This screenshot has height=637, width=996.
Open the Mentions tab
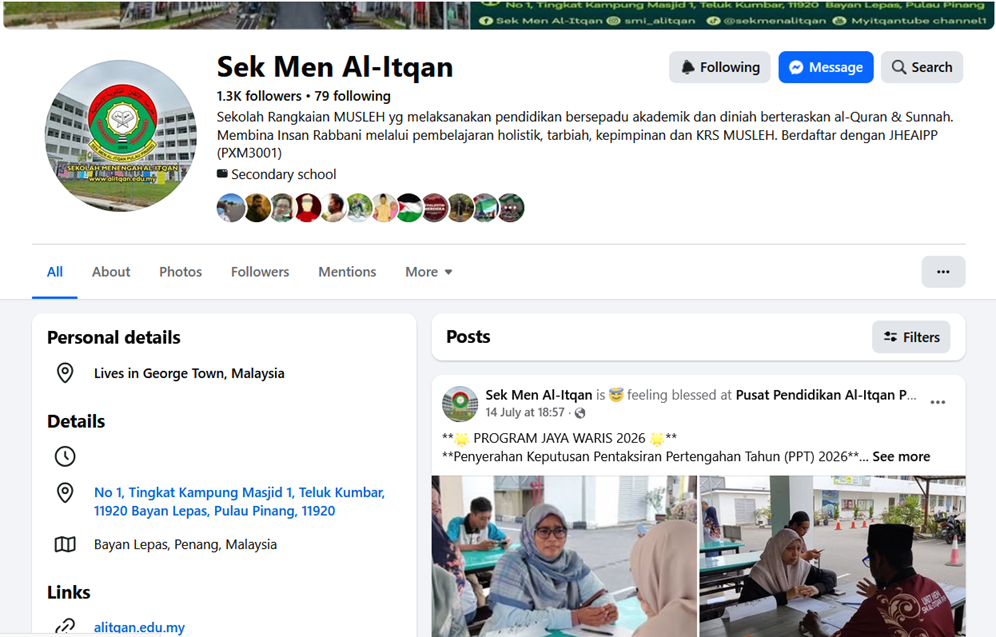(x=347, y=272)
